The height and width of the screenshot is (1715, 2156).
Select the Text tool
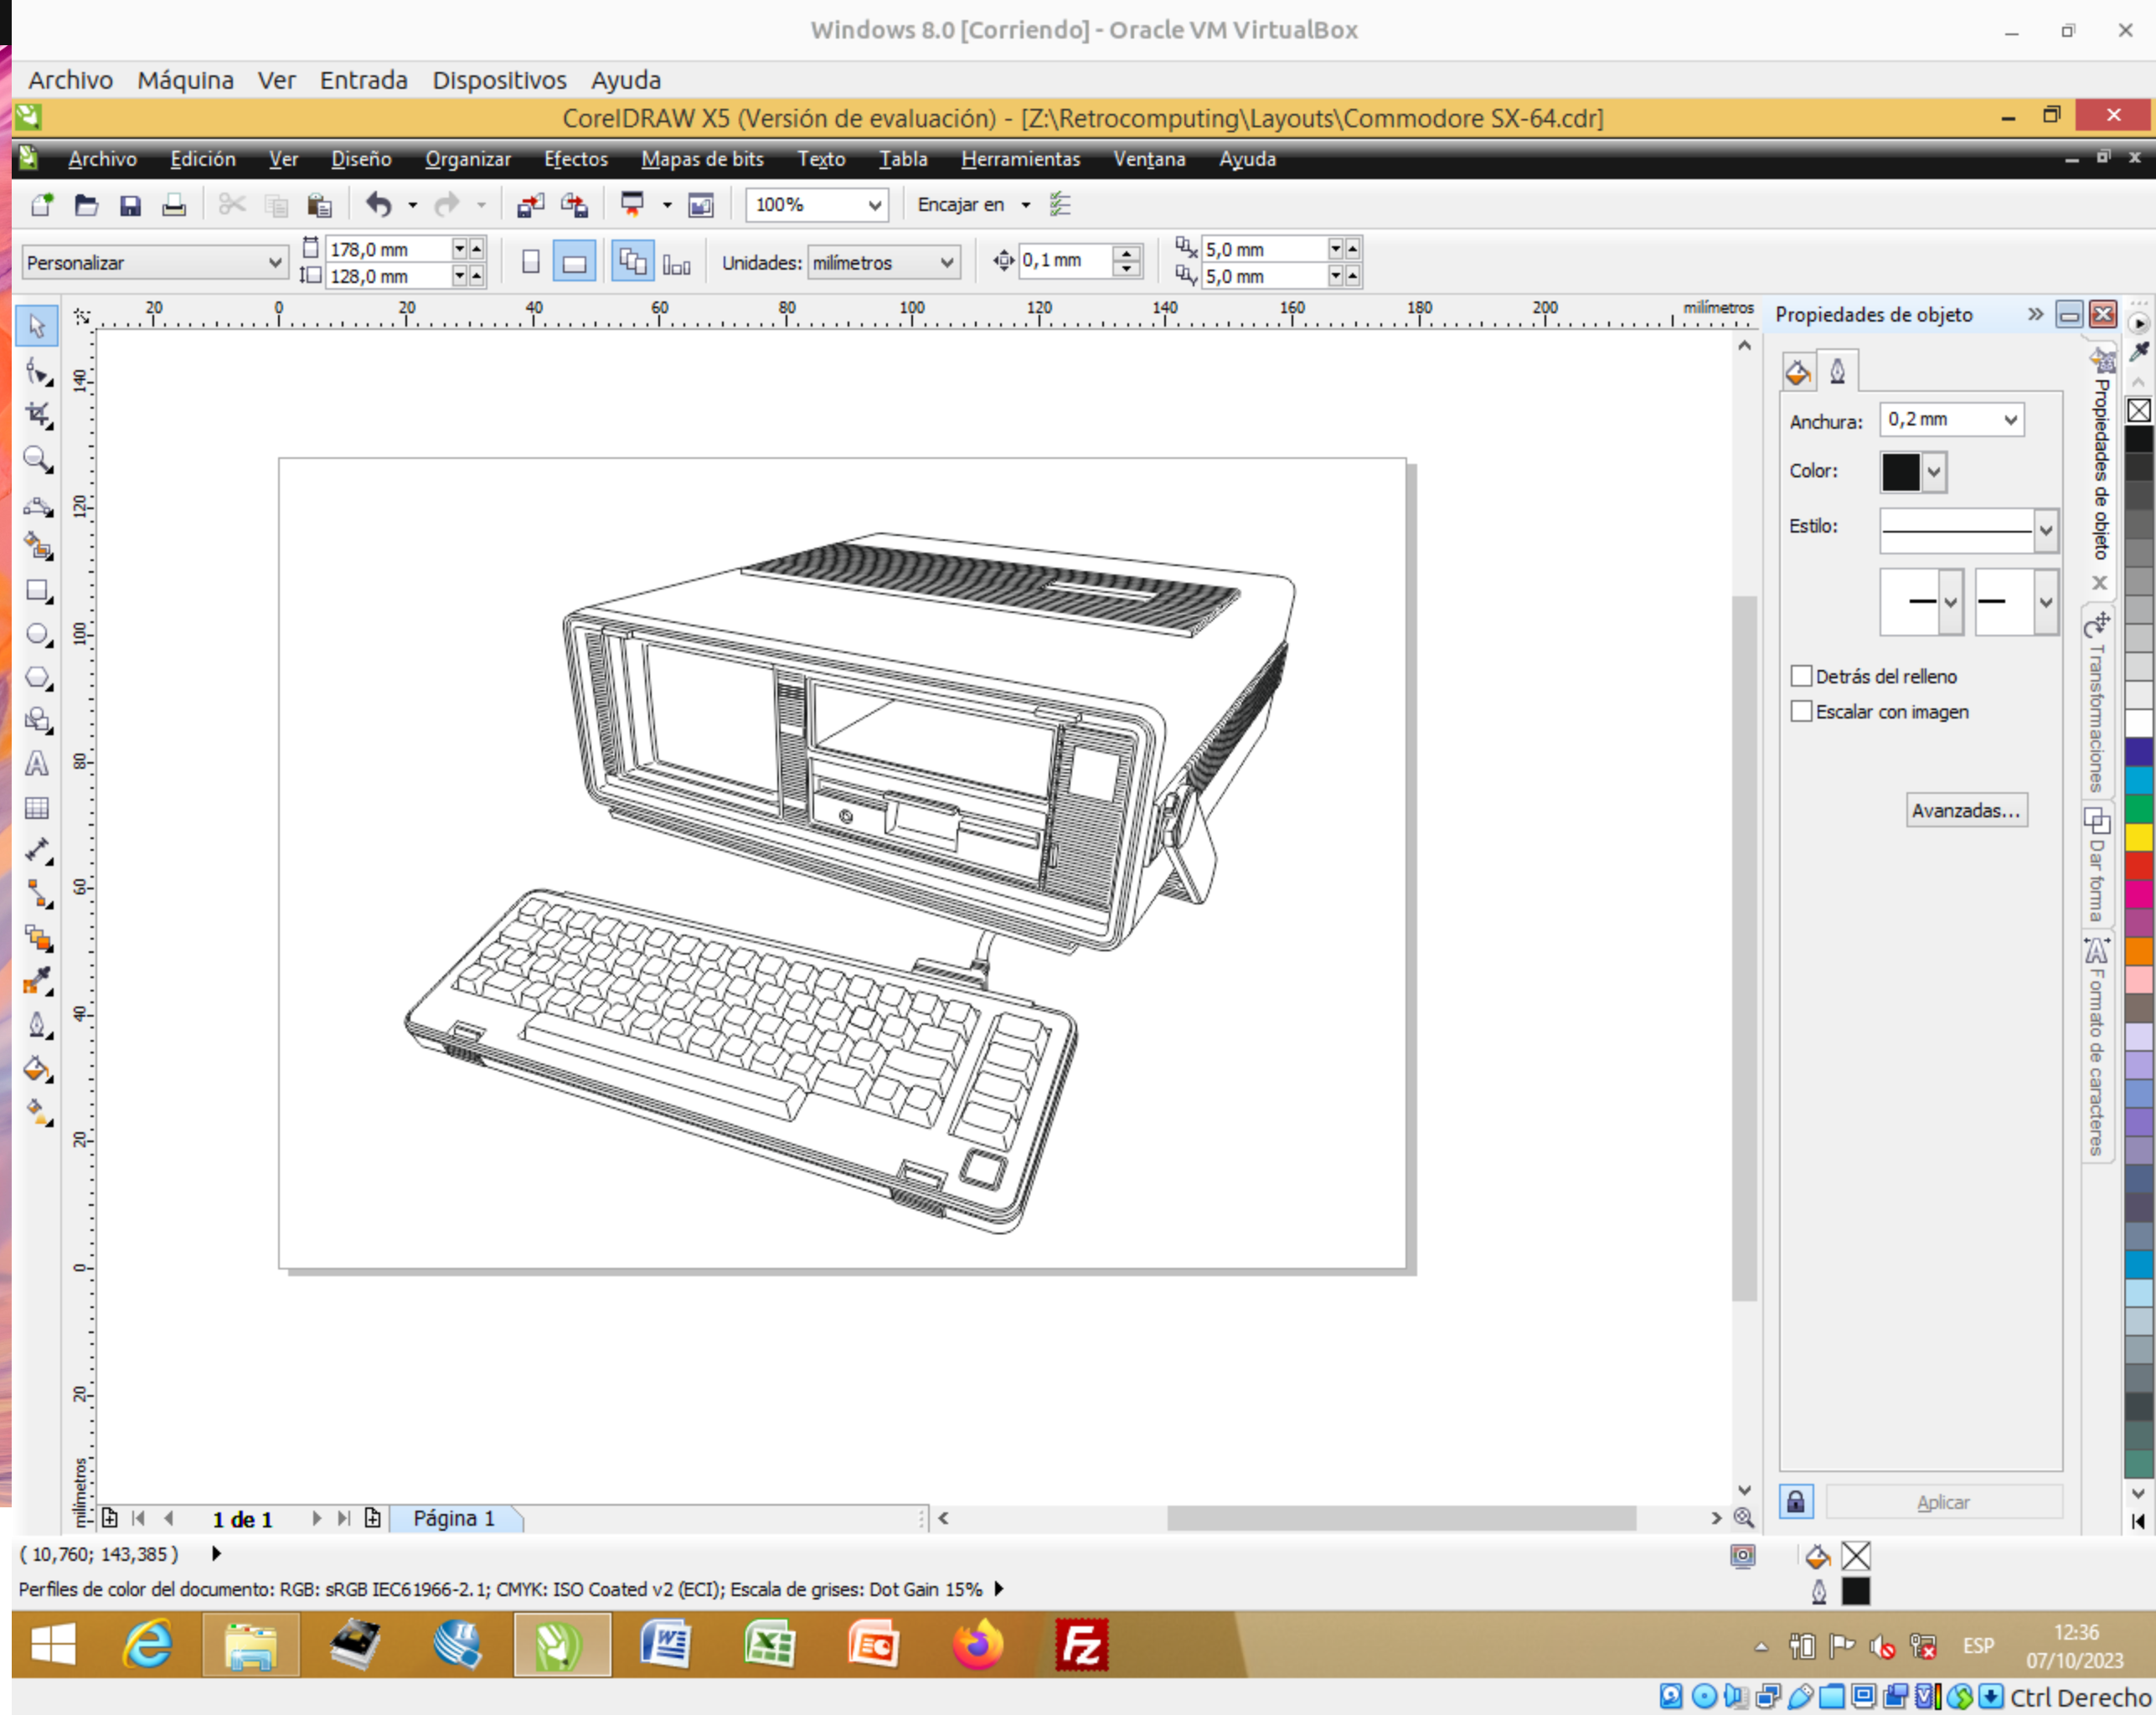(x=37, y=764)
